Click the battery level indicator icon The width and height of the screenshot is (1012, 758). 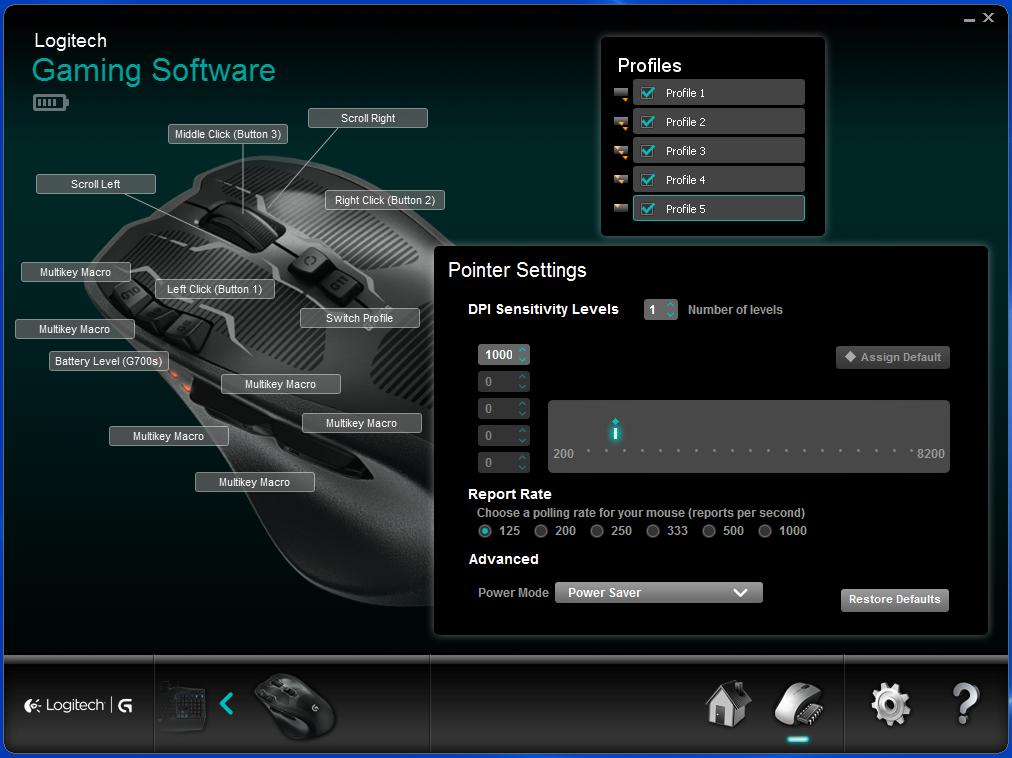(x=50, y=102)
